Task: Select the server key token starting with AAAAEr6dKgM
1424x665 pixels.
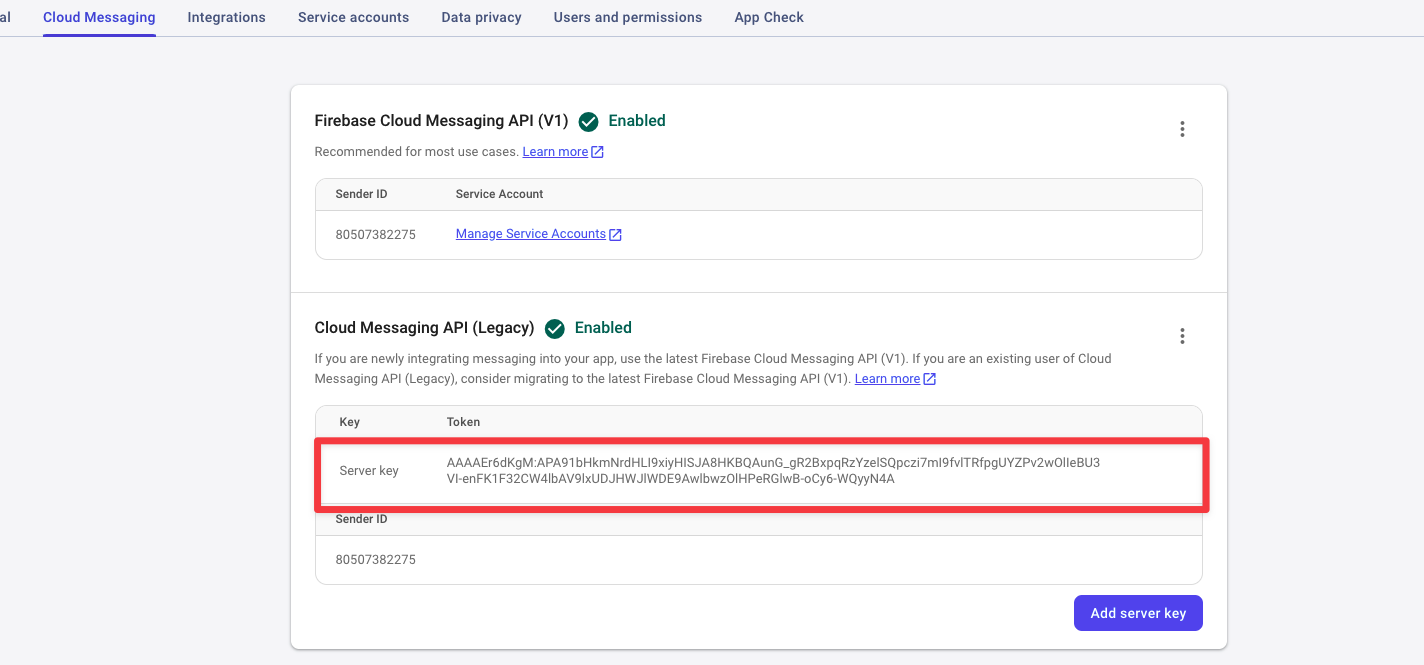Action: point(773,470)
